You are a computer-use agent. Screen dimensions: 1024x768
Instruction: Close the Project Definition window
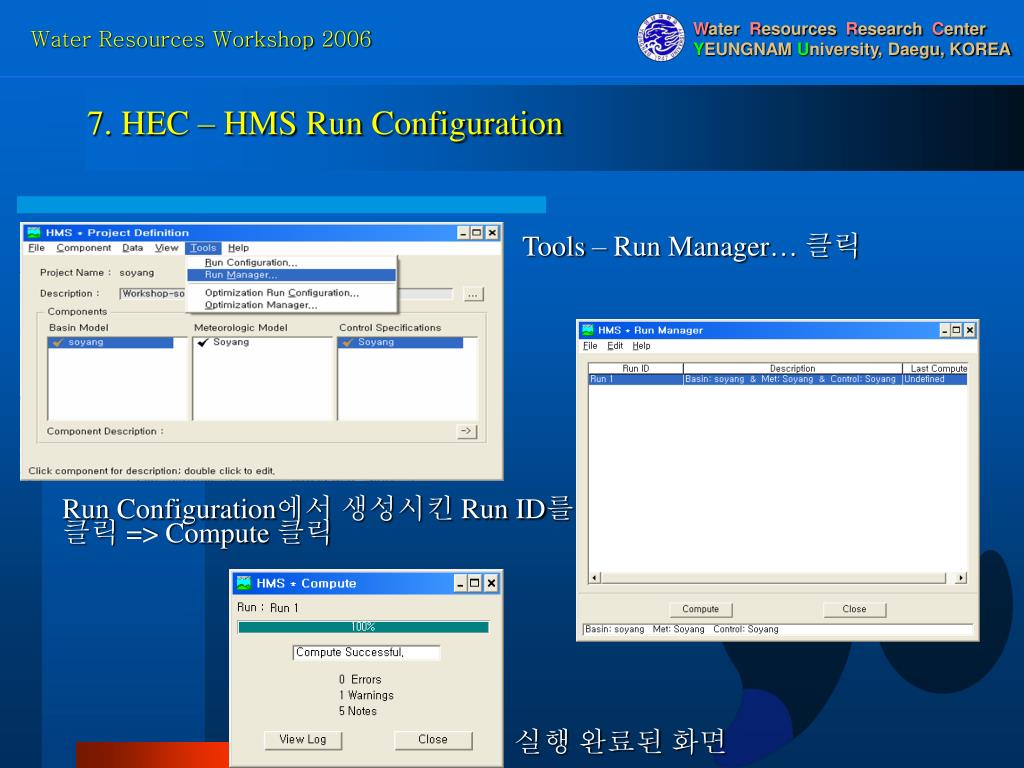[x=492, y=232]
